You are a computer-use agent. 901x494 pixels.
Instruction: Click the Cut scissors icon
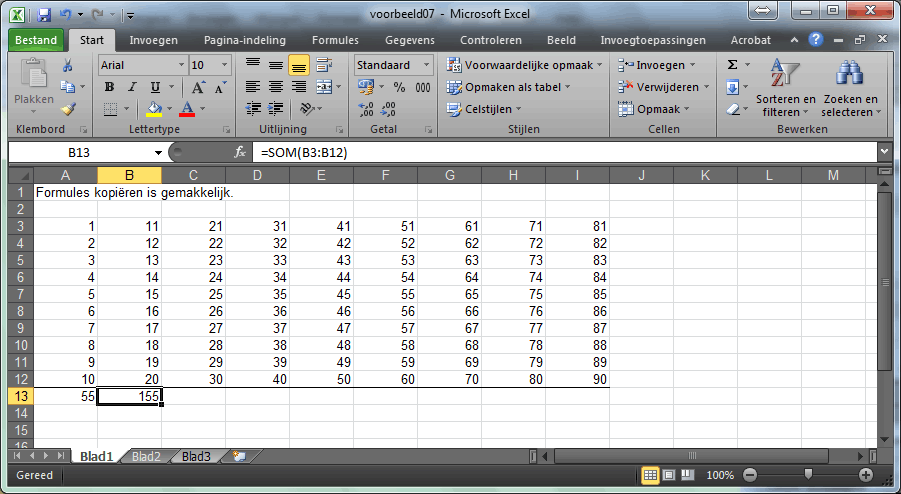(x=68, y=65)
